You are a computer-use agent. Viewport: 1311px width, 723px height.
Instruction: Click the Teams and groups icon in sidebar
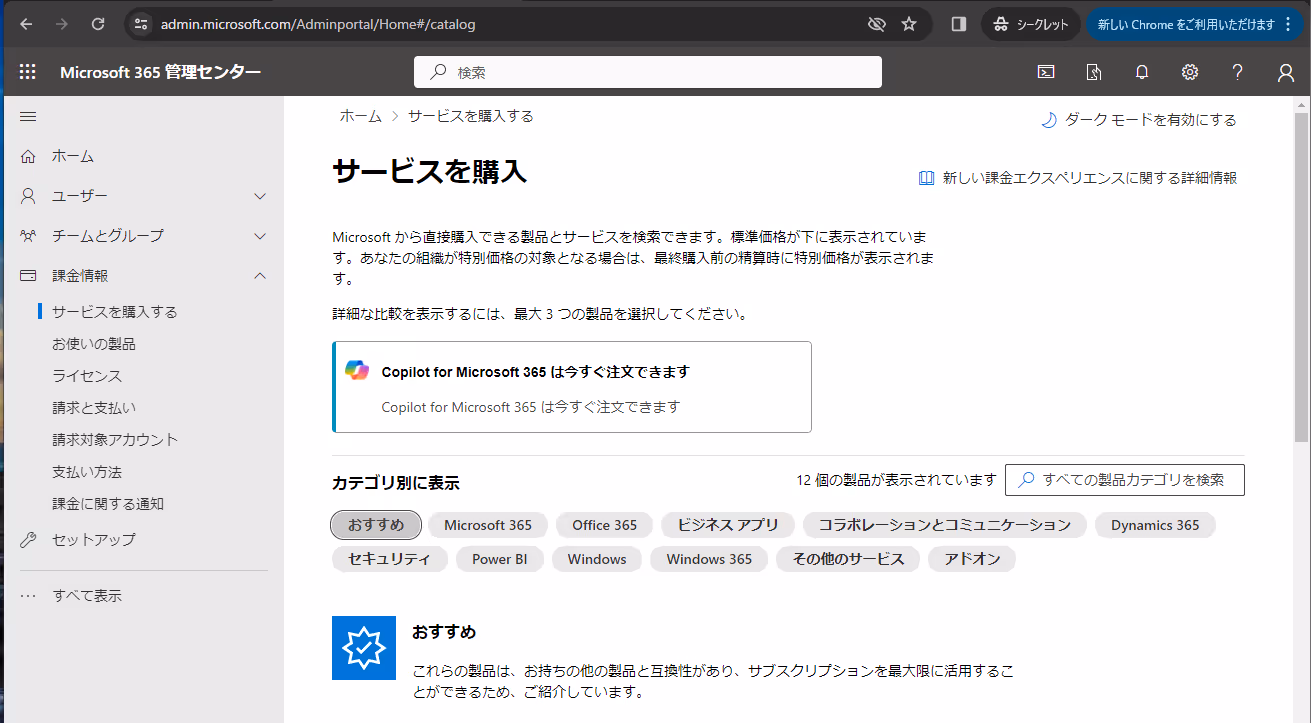(x=28, y=236)
